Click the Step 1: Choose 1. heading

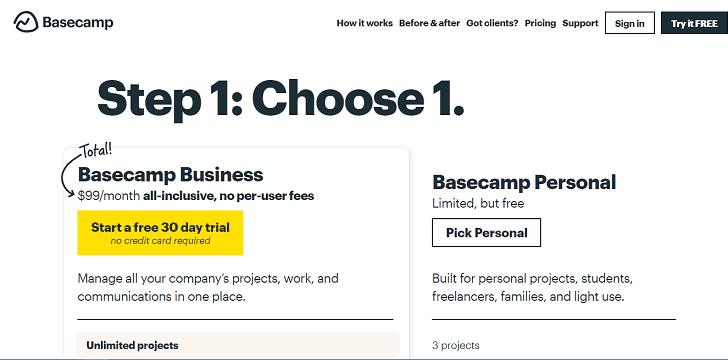tap(281, 98)
